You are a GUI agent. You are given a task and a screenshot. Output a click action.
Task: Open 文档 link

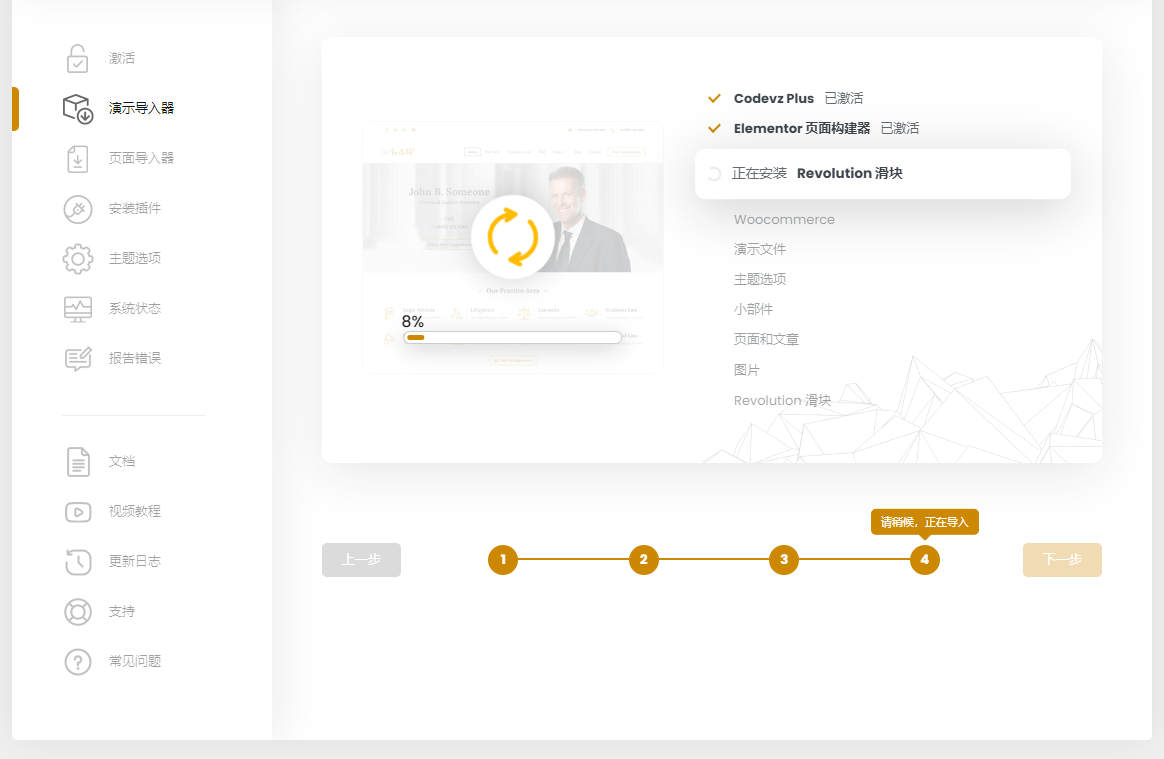pyautogui.click(x=122, y=462)
